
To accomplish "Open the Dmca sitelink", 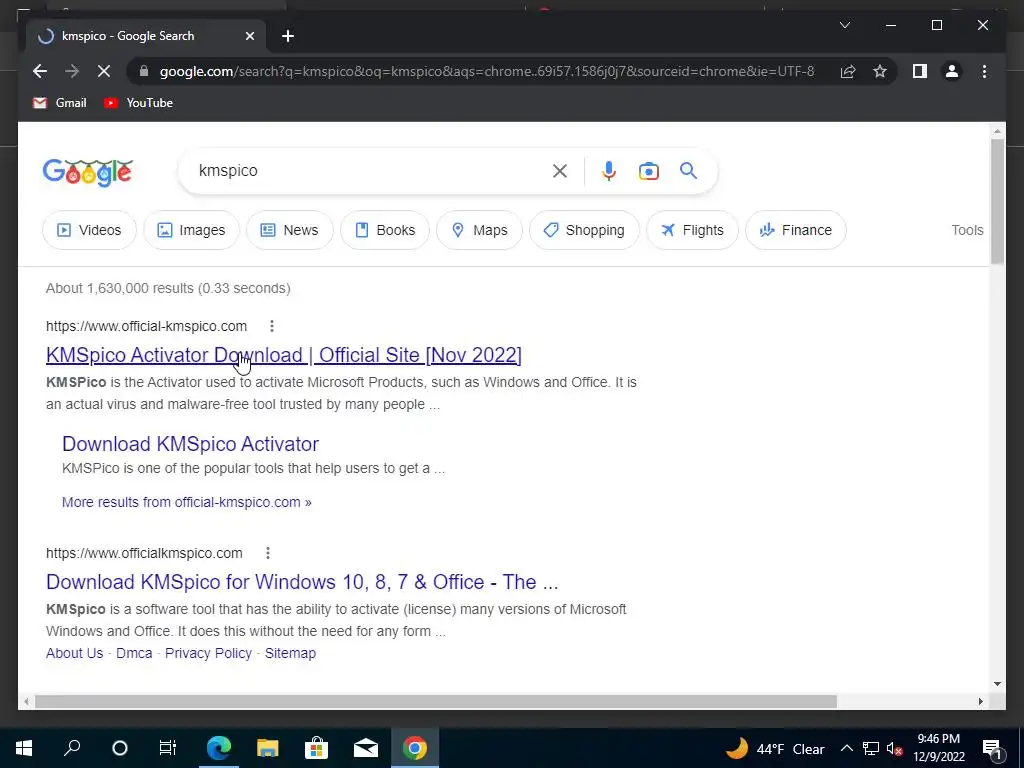I will 134,653.
